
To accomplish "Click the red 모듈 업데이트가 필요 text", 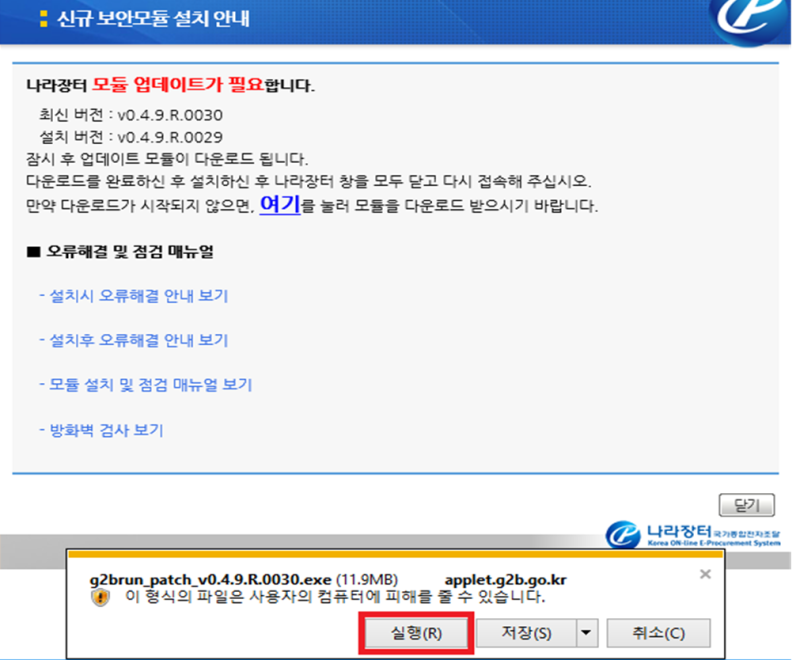I will click(178, 84).
